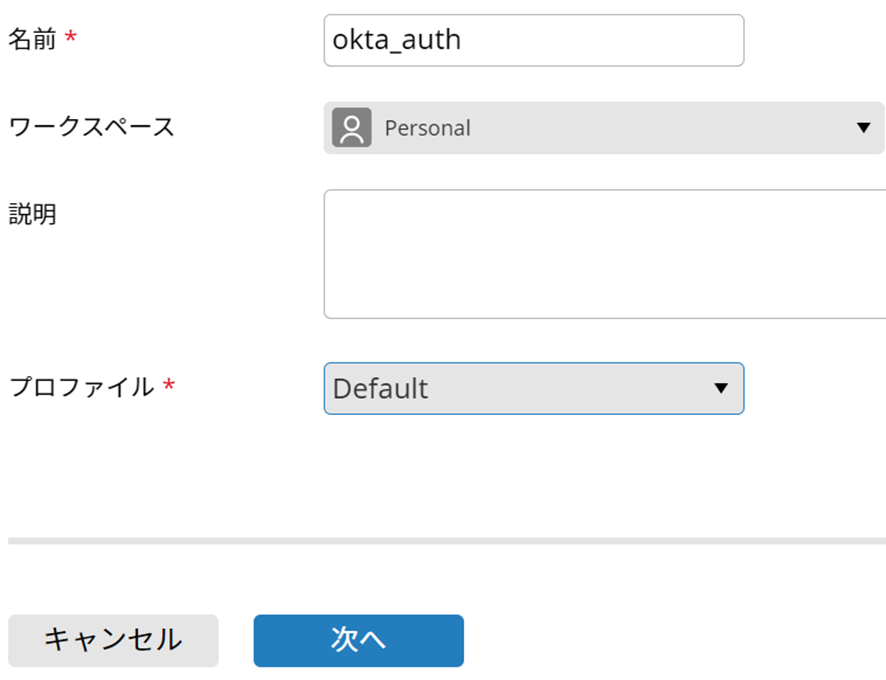Click the red asterisk beside プロファイル
This screenshot has height=680, width=886.
(168, 386)
